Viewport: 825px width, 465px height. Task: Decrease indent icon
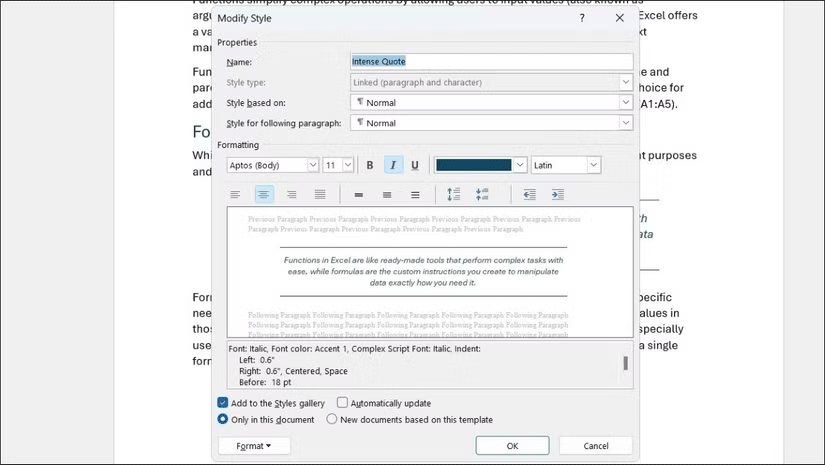(x=529, y=195)
